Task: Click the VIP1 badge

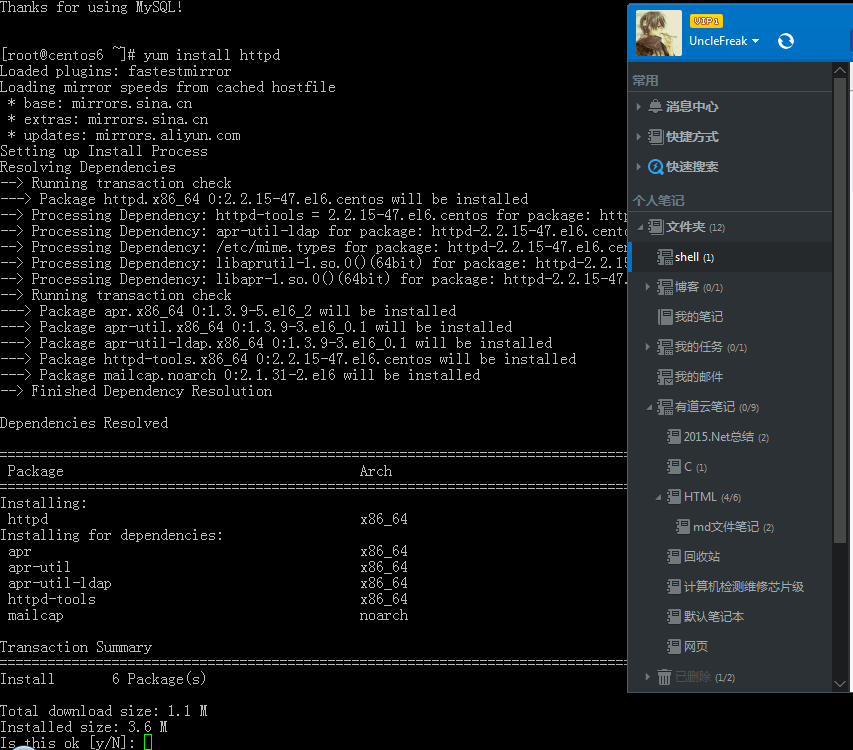Action: 707,21
